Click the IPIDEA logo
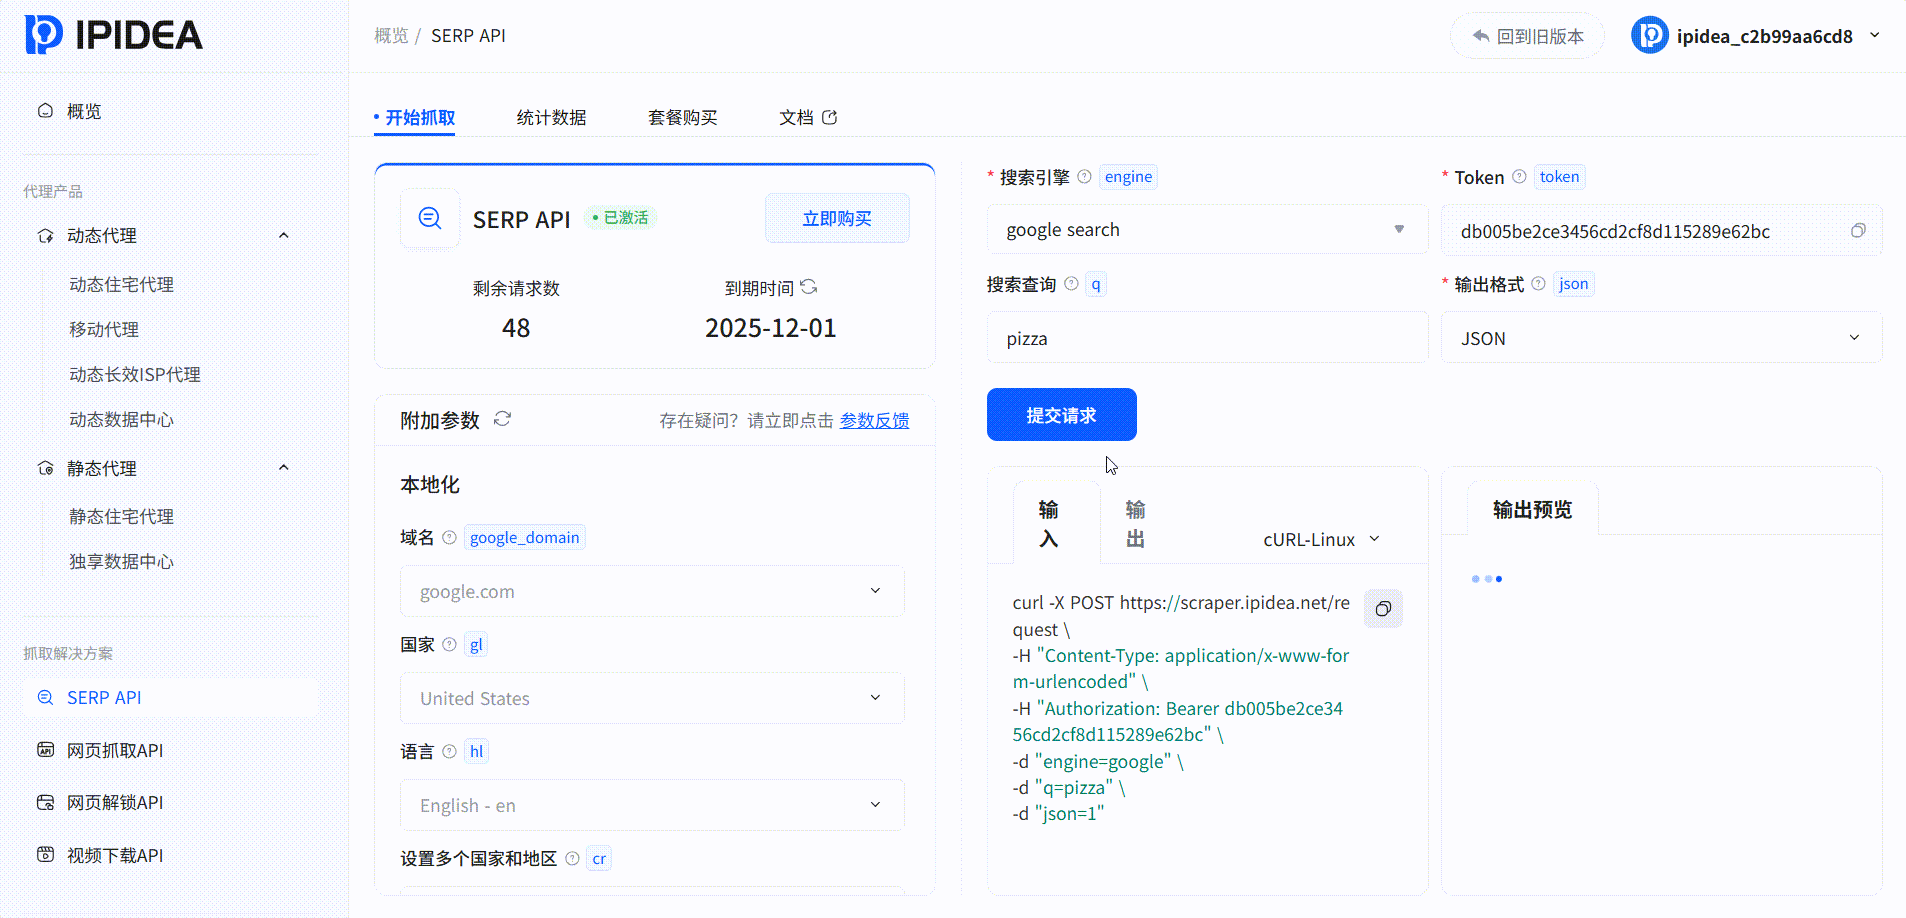This screenshot has width=1906, height=918. click(x=113, y=35)
